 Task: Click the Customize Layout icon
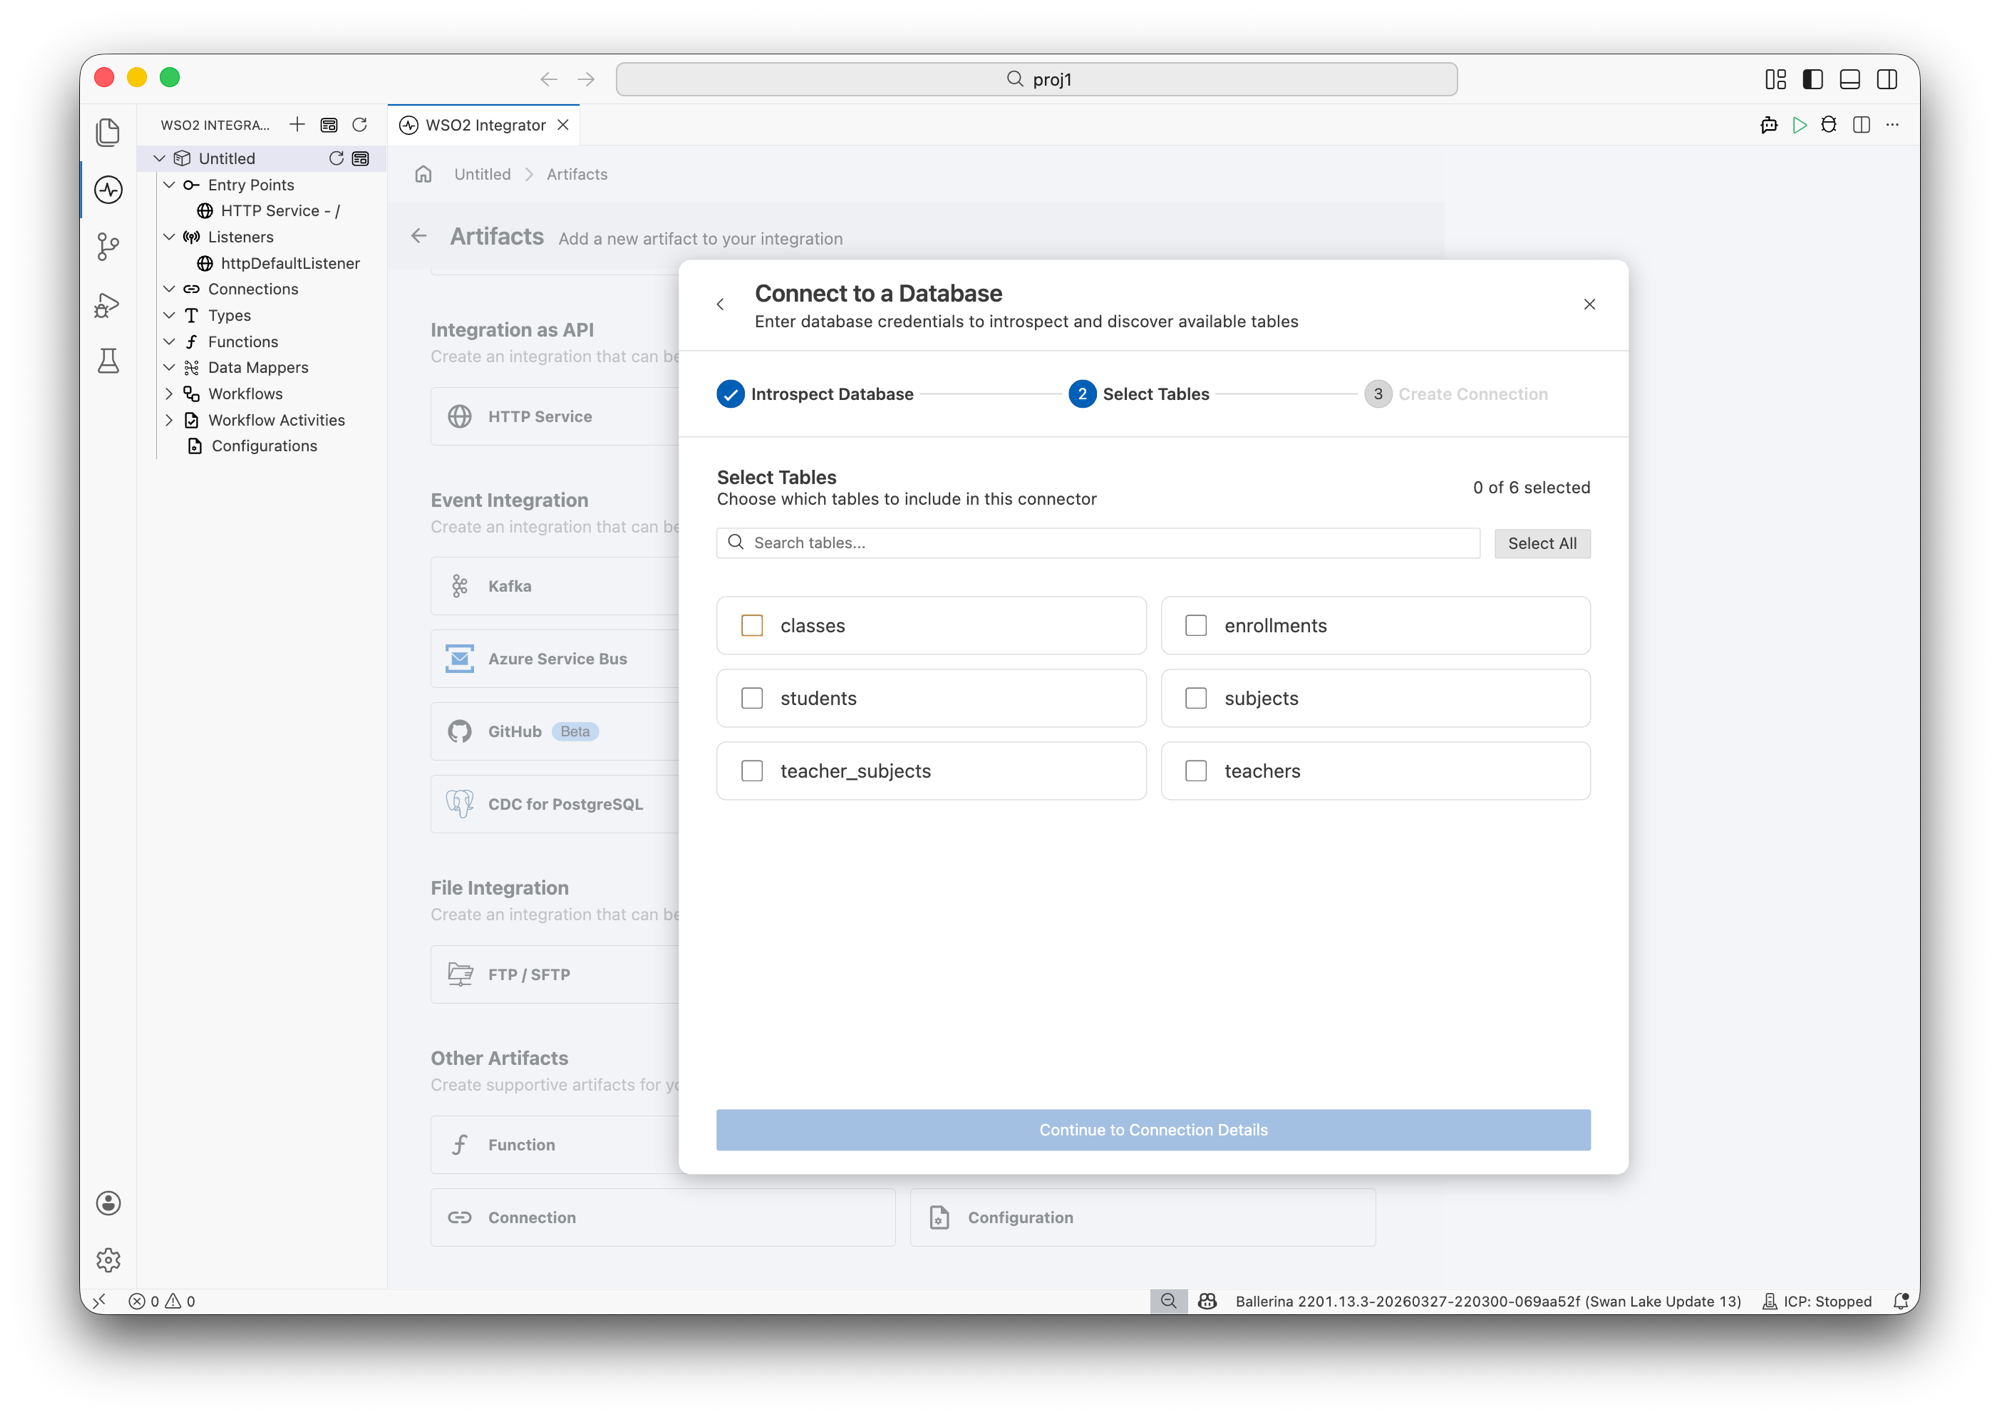1775,79
